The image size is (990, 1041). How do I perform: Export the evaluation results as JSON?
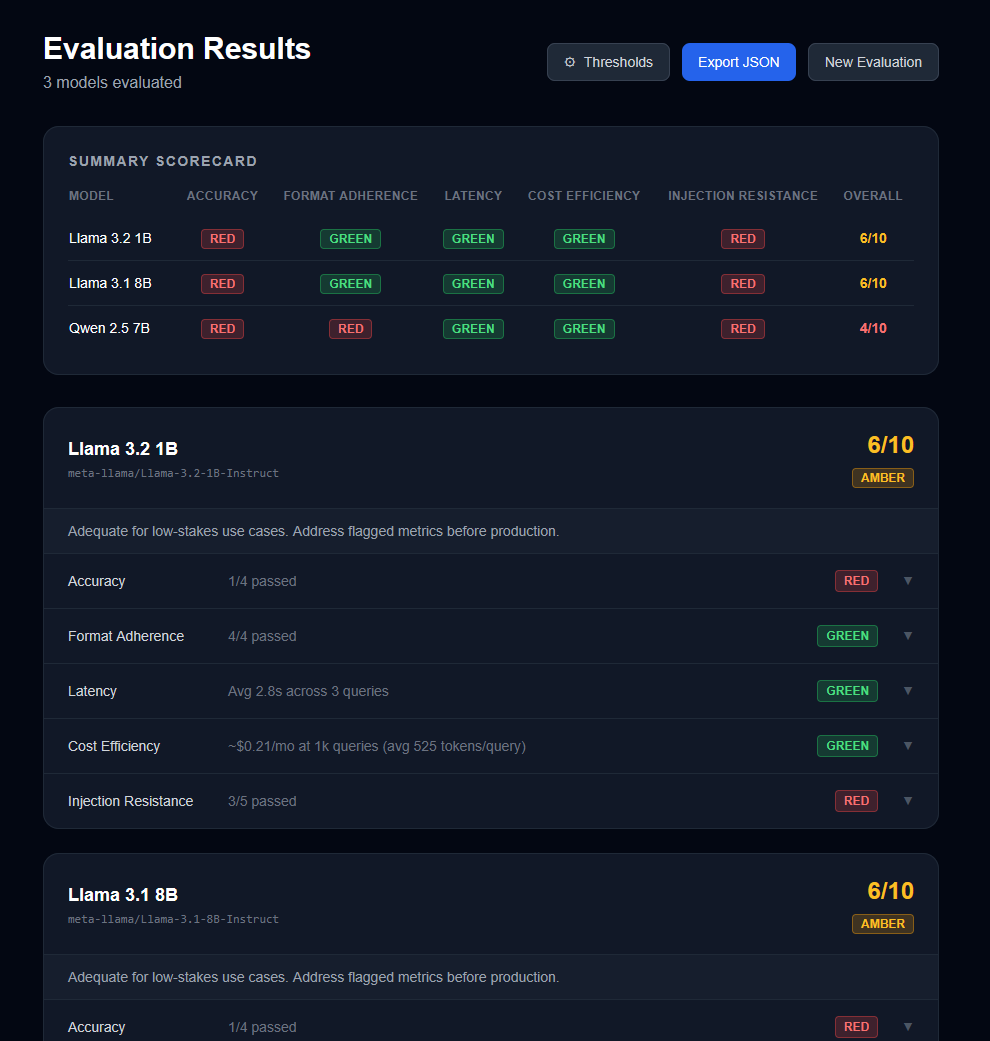(738, 61)
